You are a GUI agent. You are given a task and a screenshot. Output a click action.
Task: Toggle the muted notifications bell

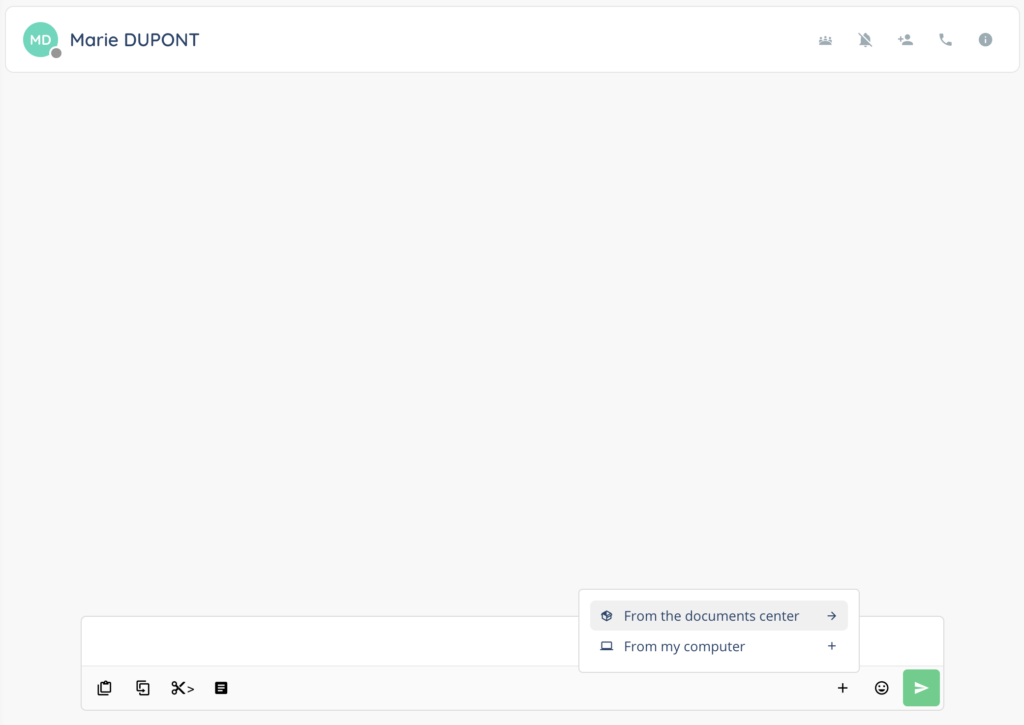tap(865, 40)
